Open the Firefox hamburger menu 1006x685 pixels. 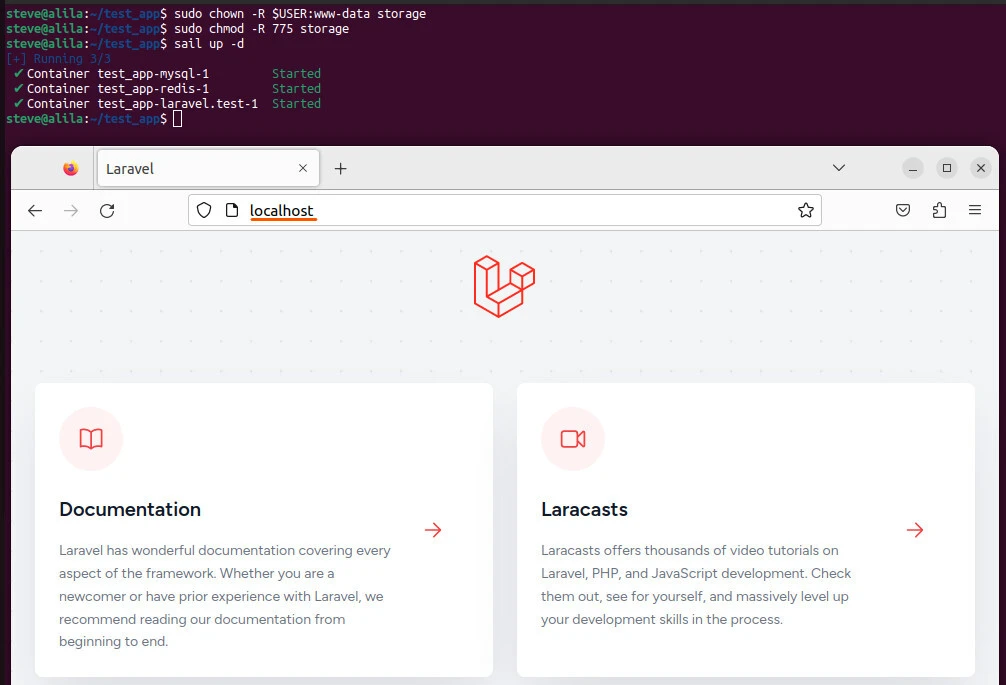pyautogui.click(x=975, y=210)
